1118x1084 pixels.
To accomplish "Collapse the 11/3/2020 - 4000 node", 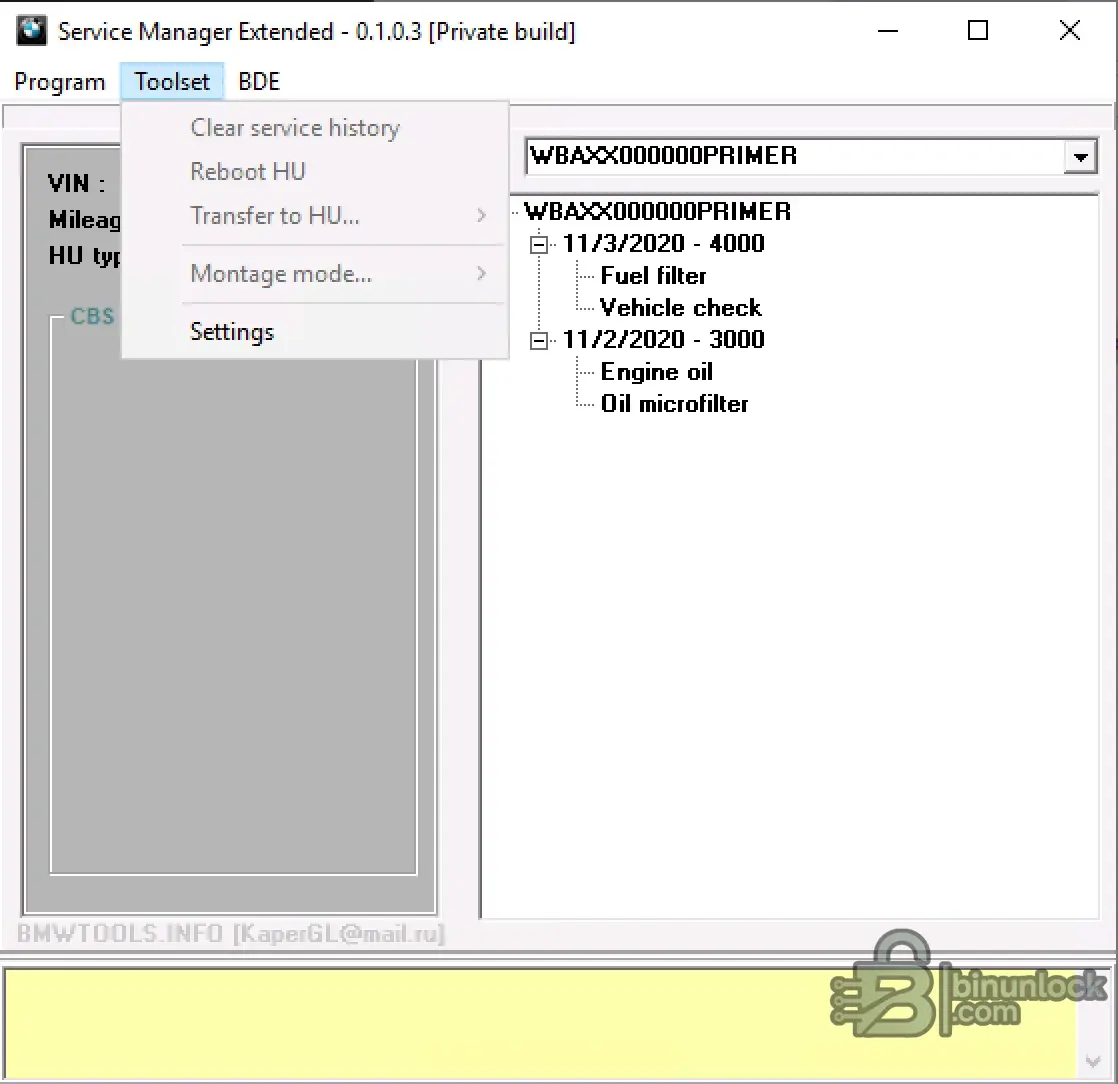I will (539, 245).
